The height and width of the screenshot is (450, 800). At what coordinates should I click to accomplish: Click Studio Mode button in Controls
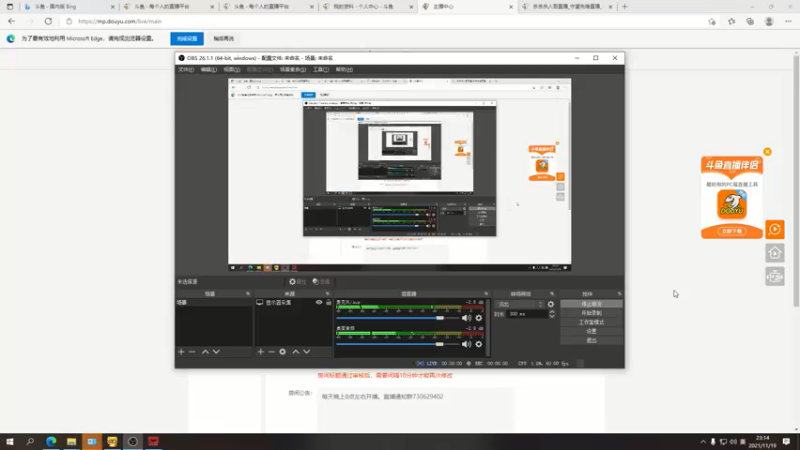click(591, 322)
